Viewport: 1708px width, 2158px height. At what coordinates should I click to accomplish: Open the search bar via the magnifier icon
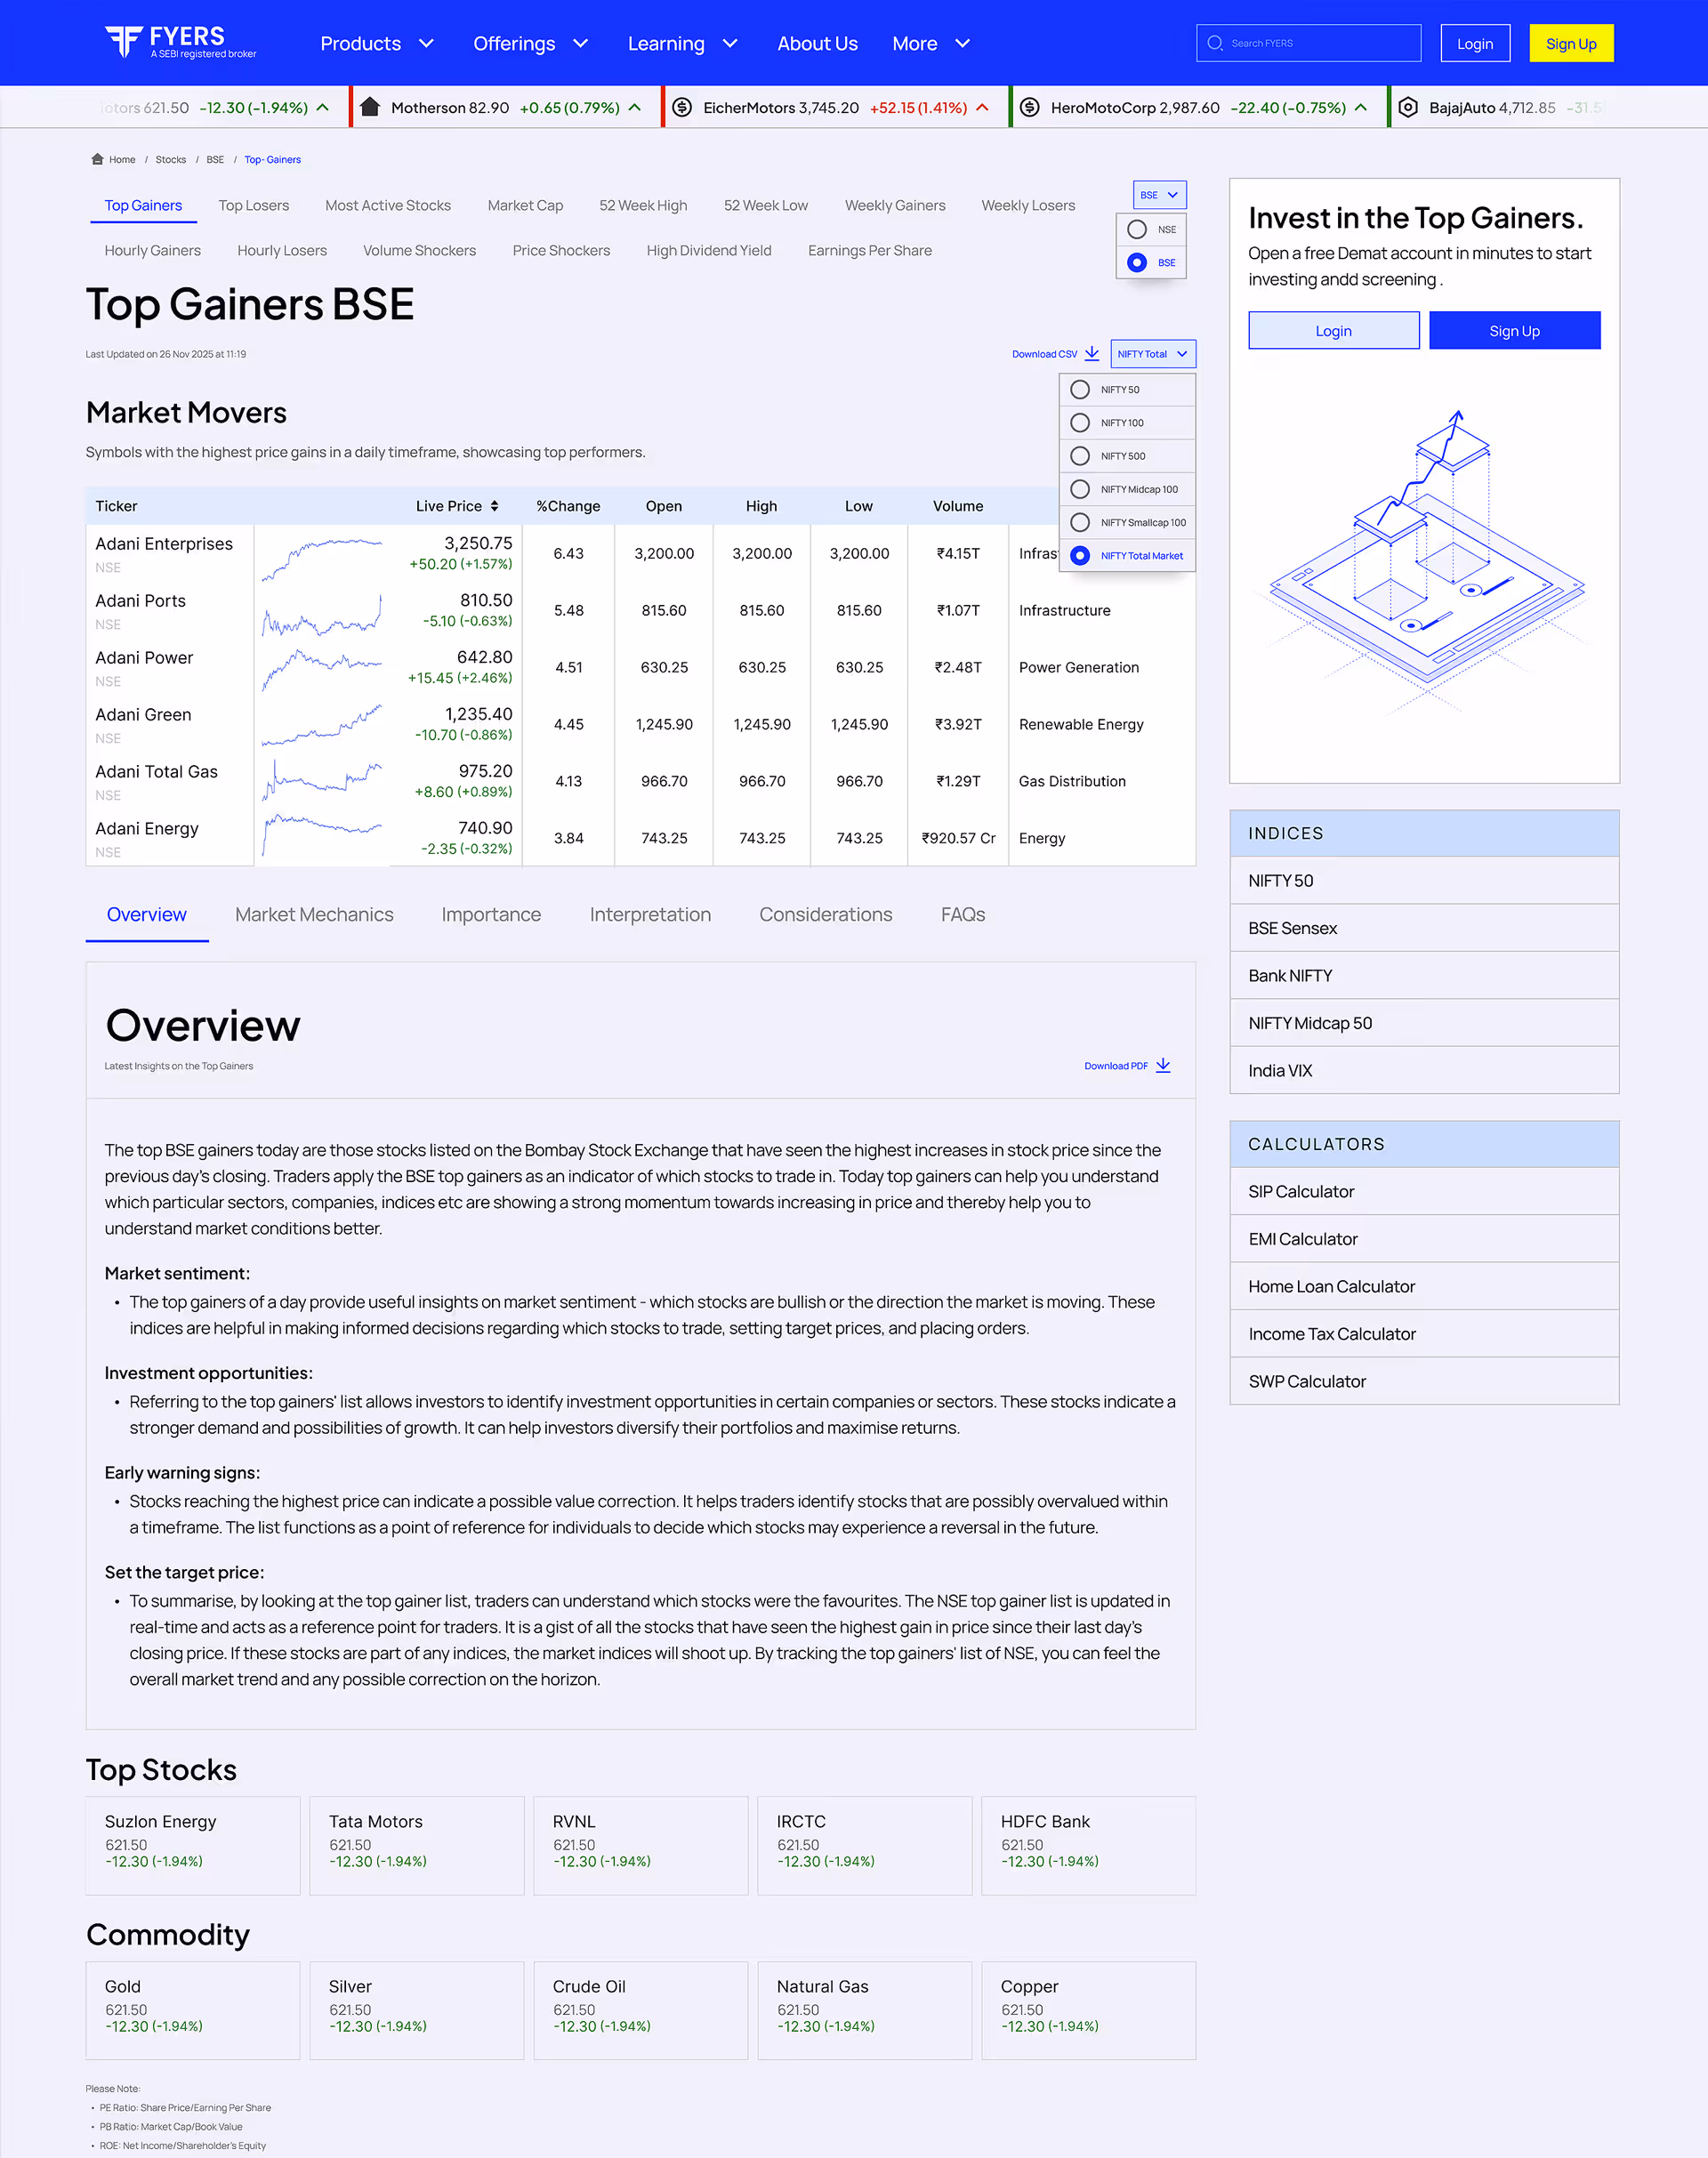click(x=1216, y=43)
